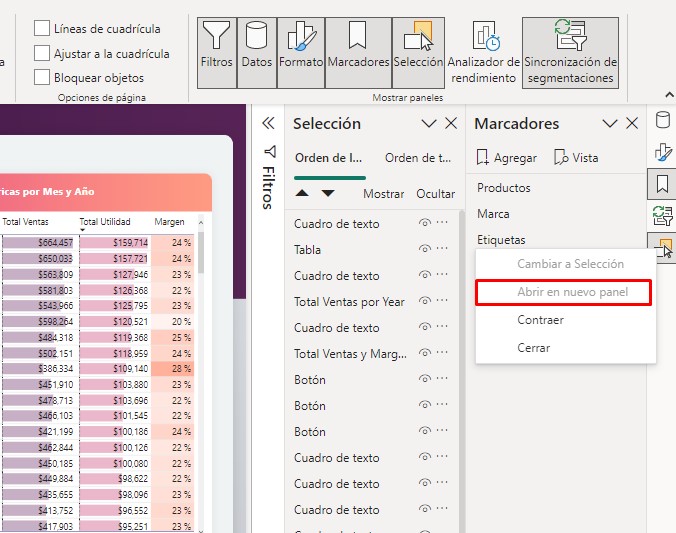Click Mostrar to show all layers
Viewport: 676px width, 533px height.
[384, 194]
